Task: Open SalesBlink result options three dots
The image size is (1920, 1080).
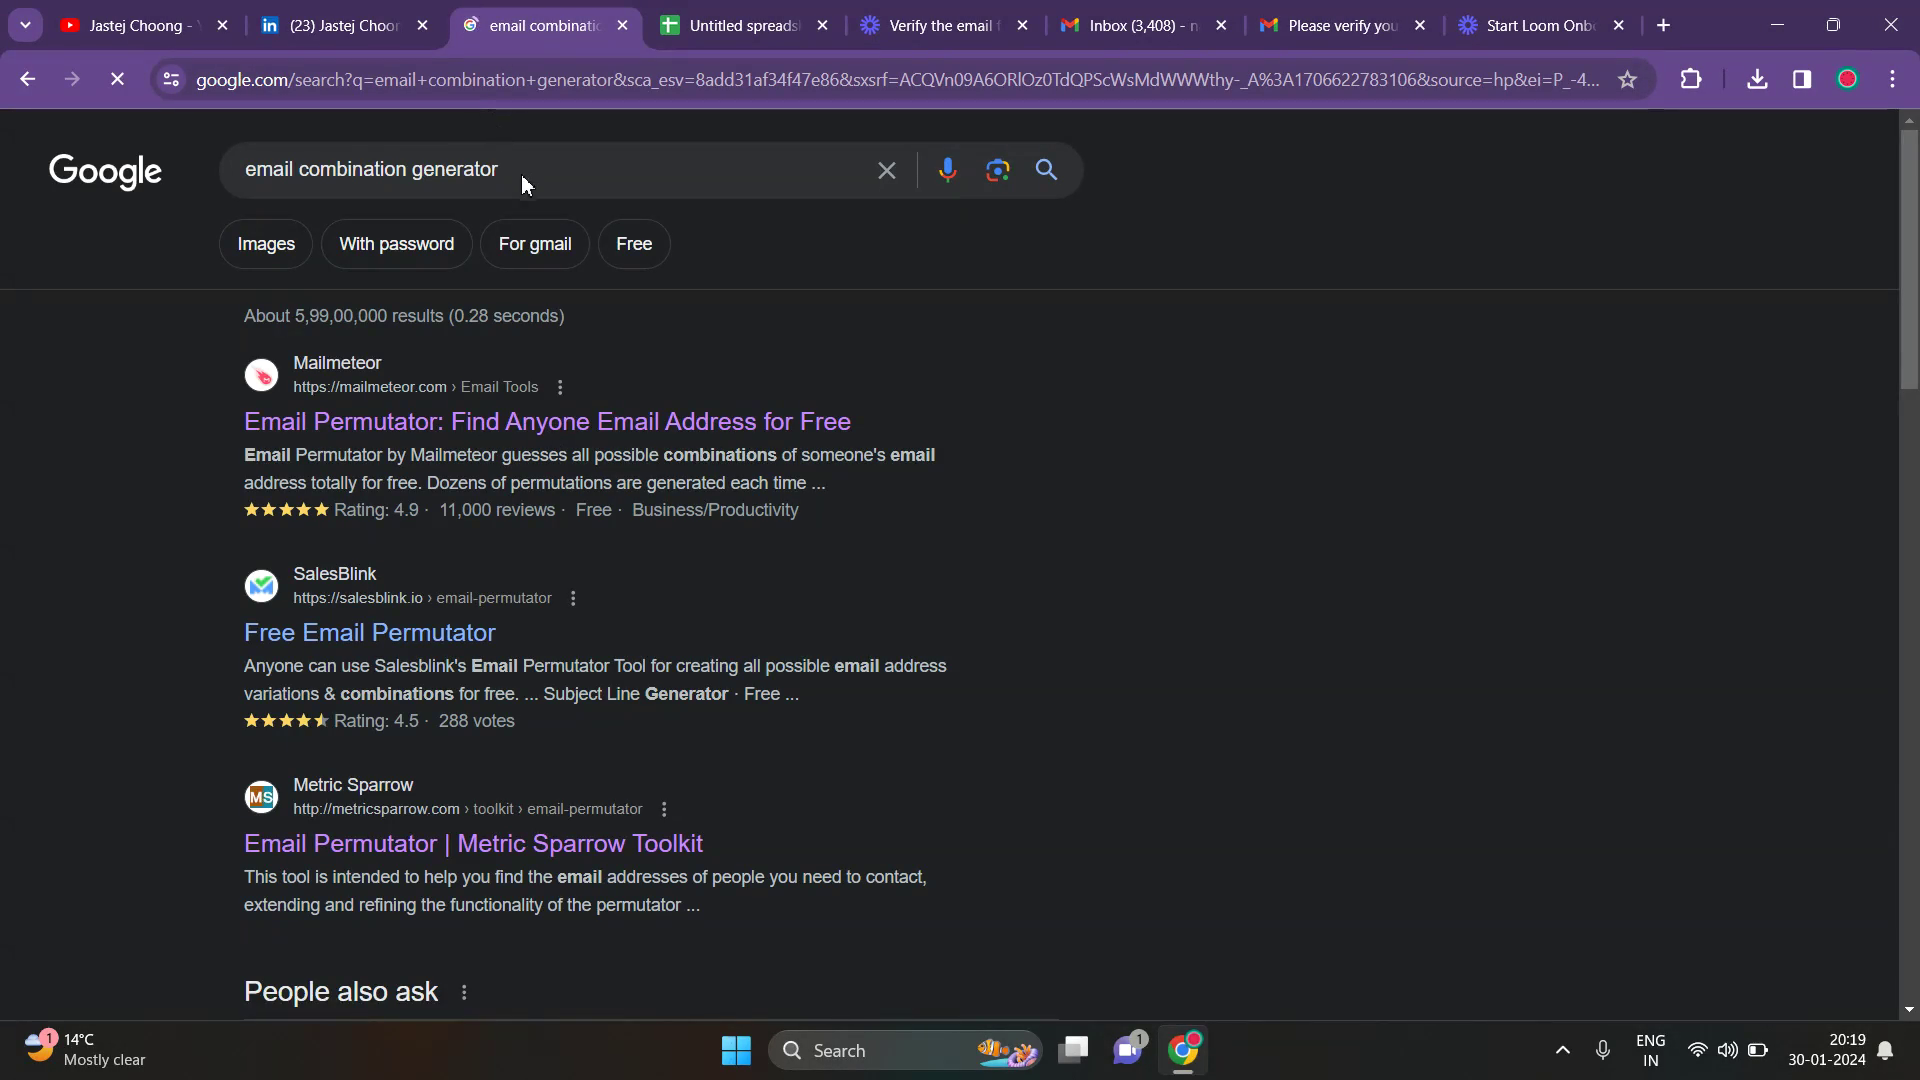Action: pos(573,598)
